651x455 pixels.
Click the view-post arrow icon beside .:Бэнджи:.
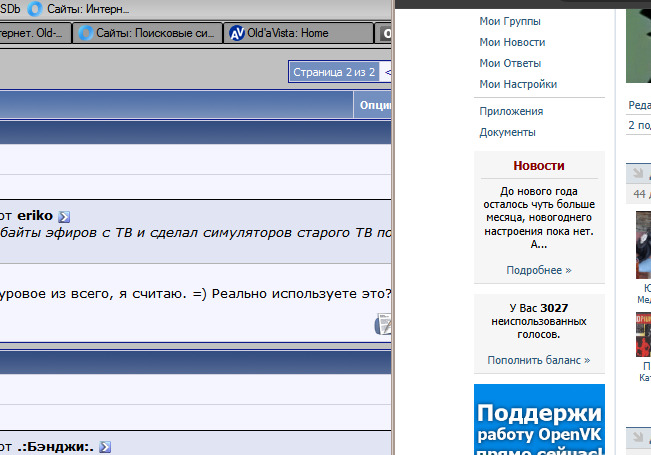(x=105, y=447)
